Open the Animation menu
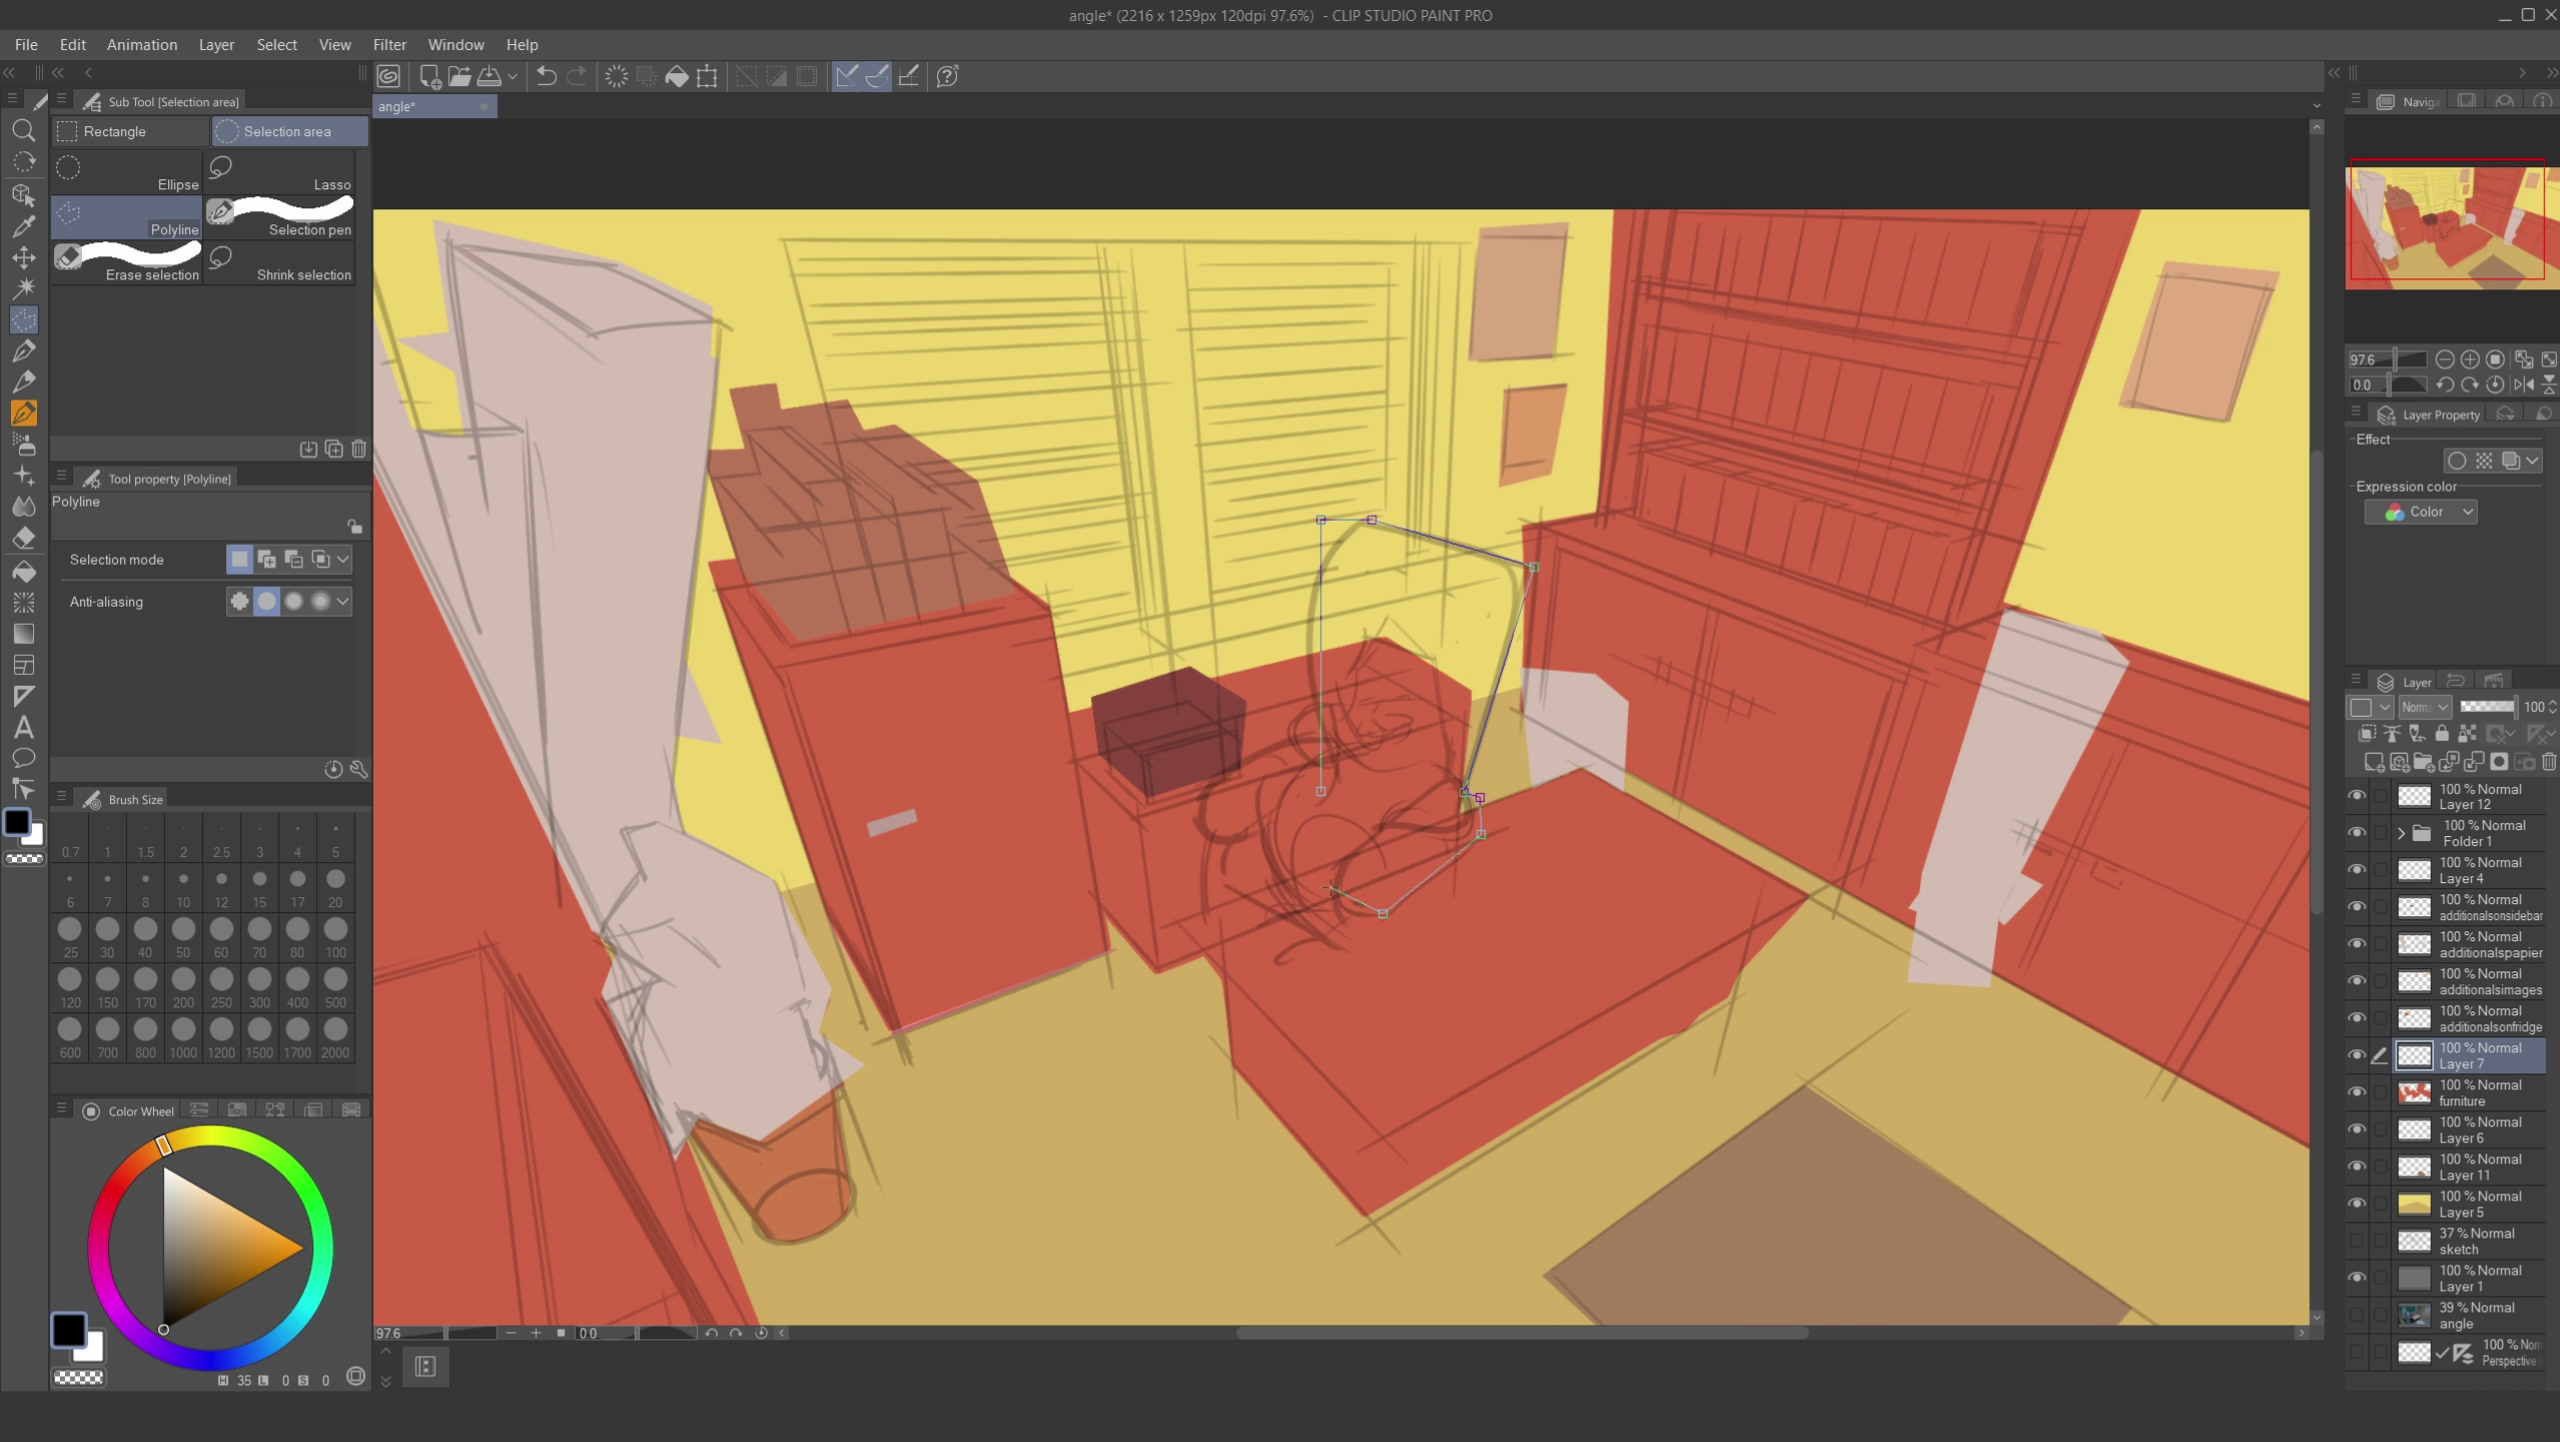Viewport: 2560px width, 1442px height. 142,45
